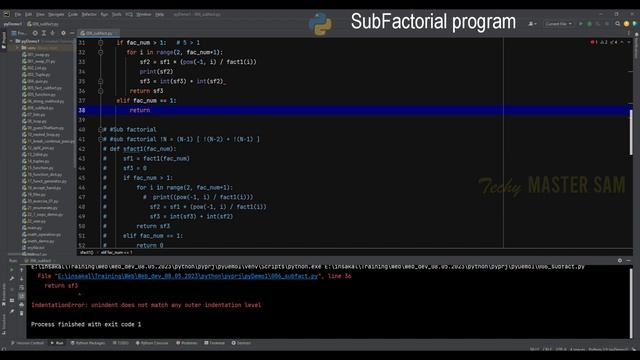Screen dimensions: 640x360
Task: Go to previous highlighted error up arrow
Action: pos(622,42)
